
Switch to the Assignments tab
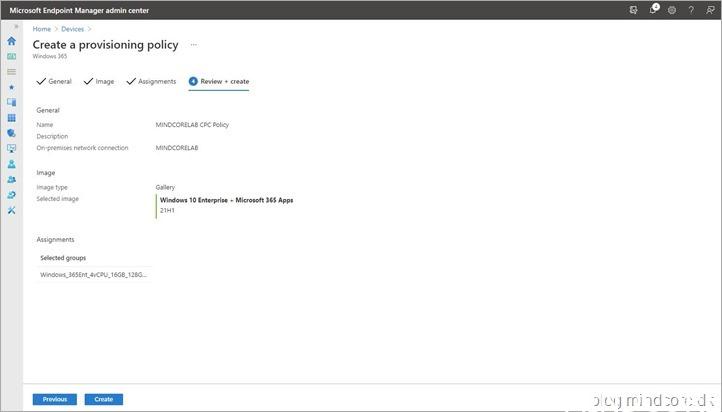click(x=151, y=81)
